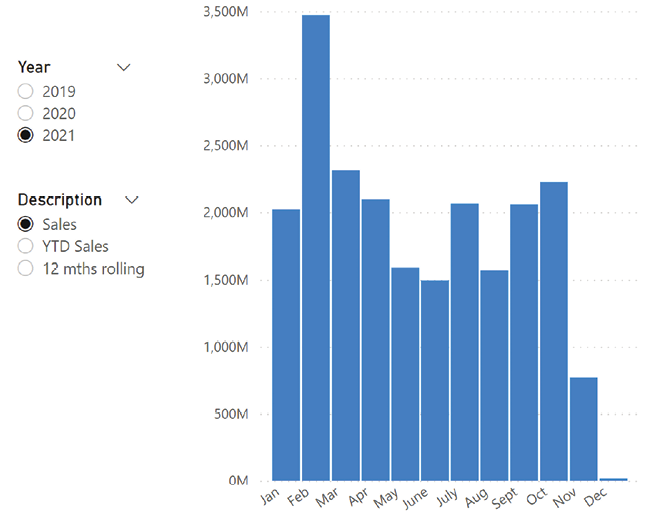Select the July sales bar
The width and height of the screenshot is (659, 516).
pyautogui.click(x=464, y=342)
